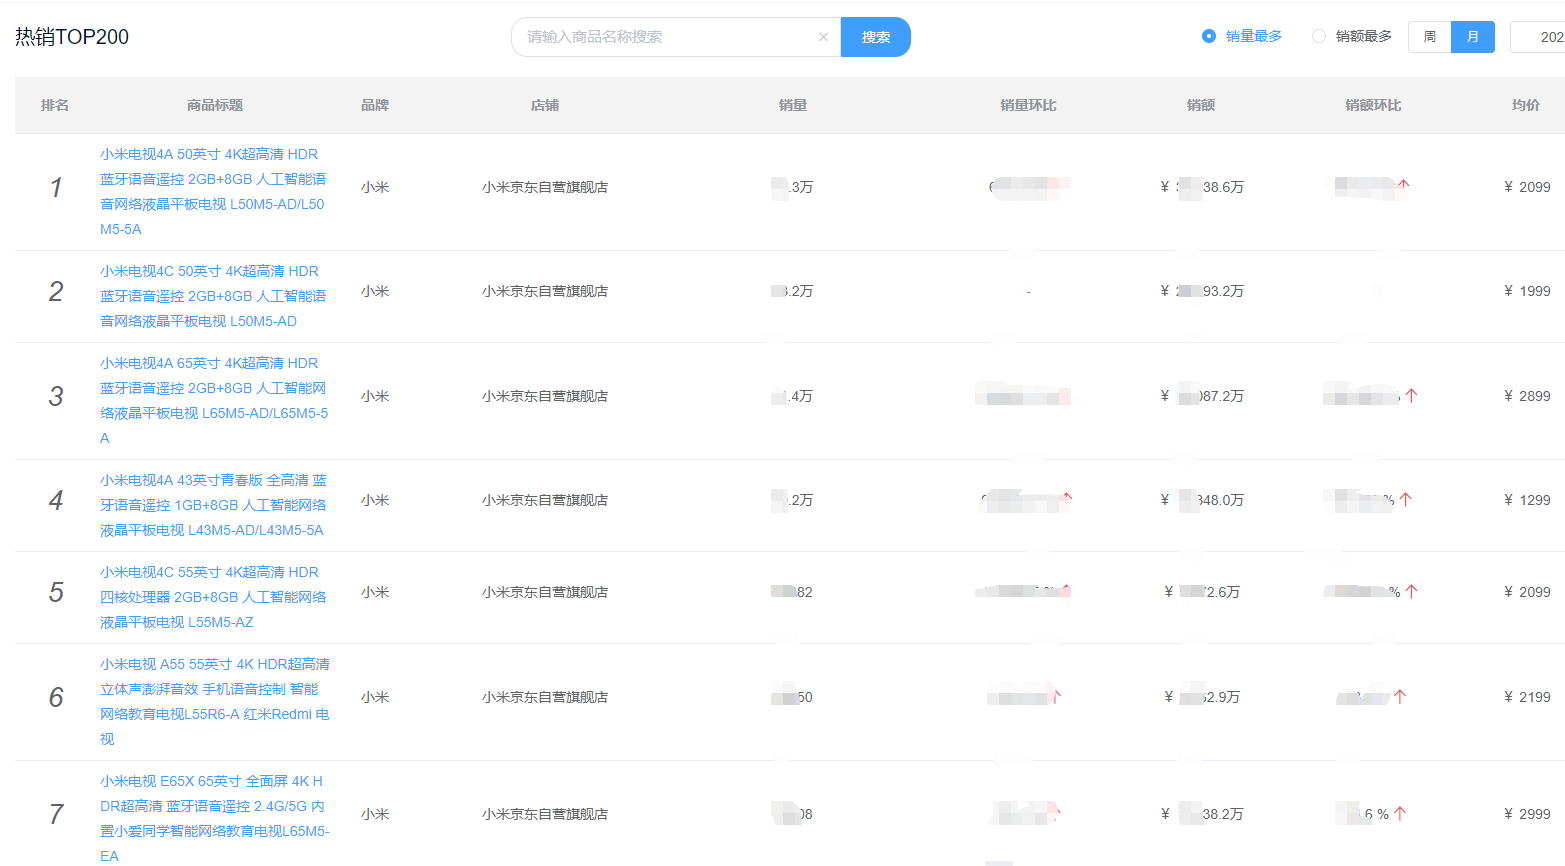The height and width of the screenshot is (866, 1565).
Task: Click red up arrow in rank 7 销额环比
Action: click(x=1400, y=814)
